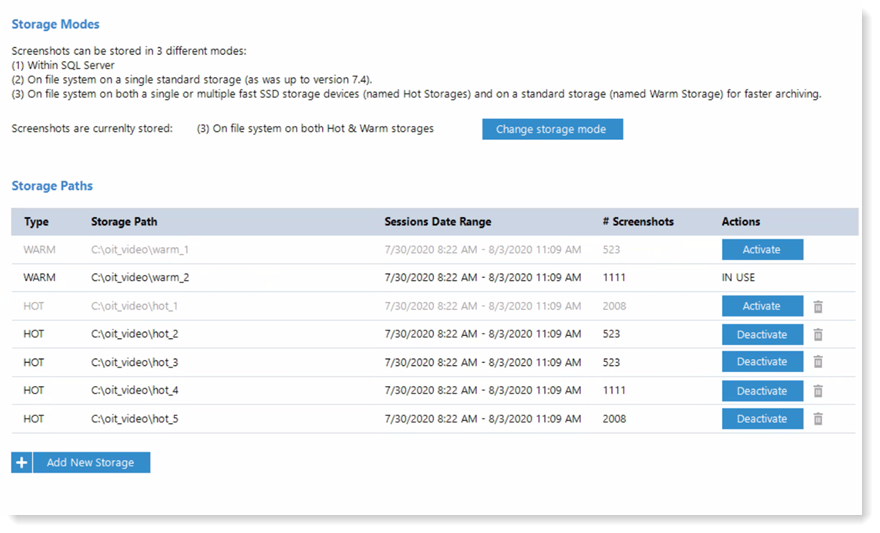The image size is (880, 533).
Task: Click the Change storage mode button
Action: (552, 130)
